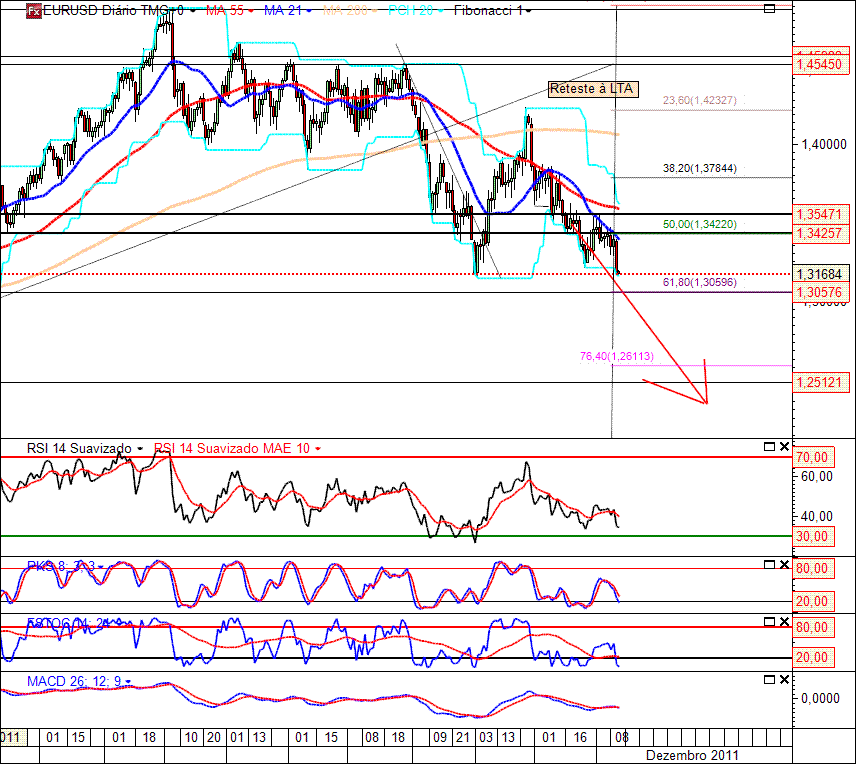Click the 1,30576 price level tag

(x=821, y=292)
